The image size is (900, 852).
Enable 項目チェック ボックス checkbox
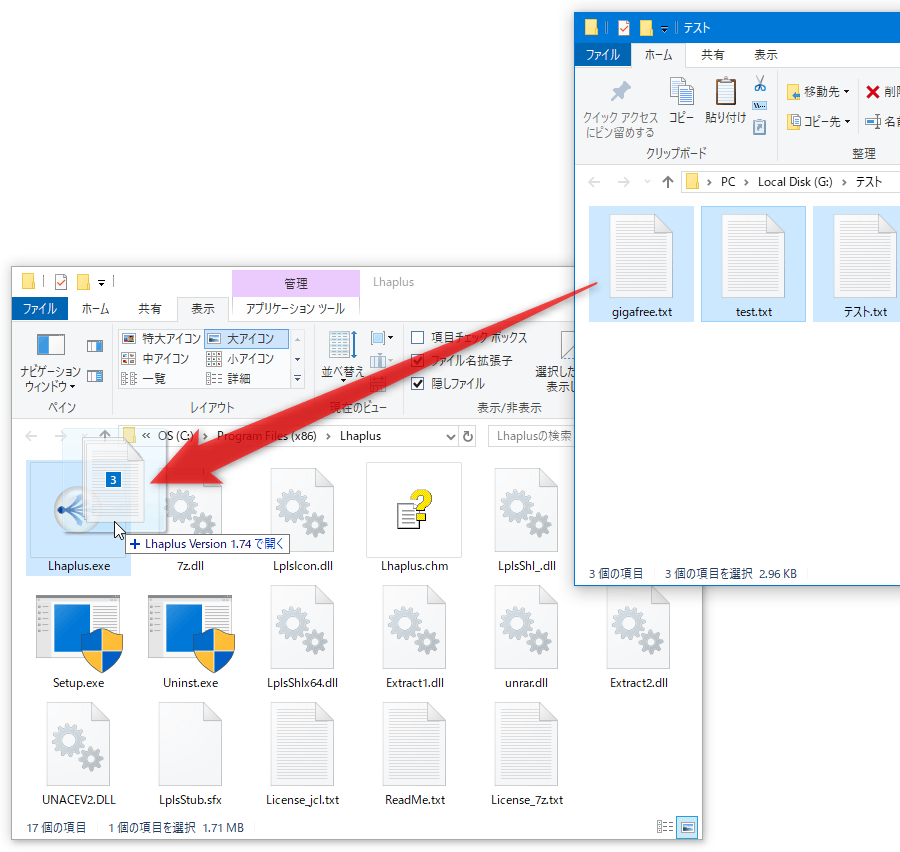coord(418,338)
